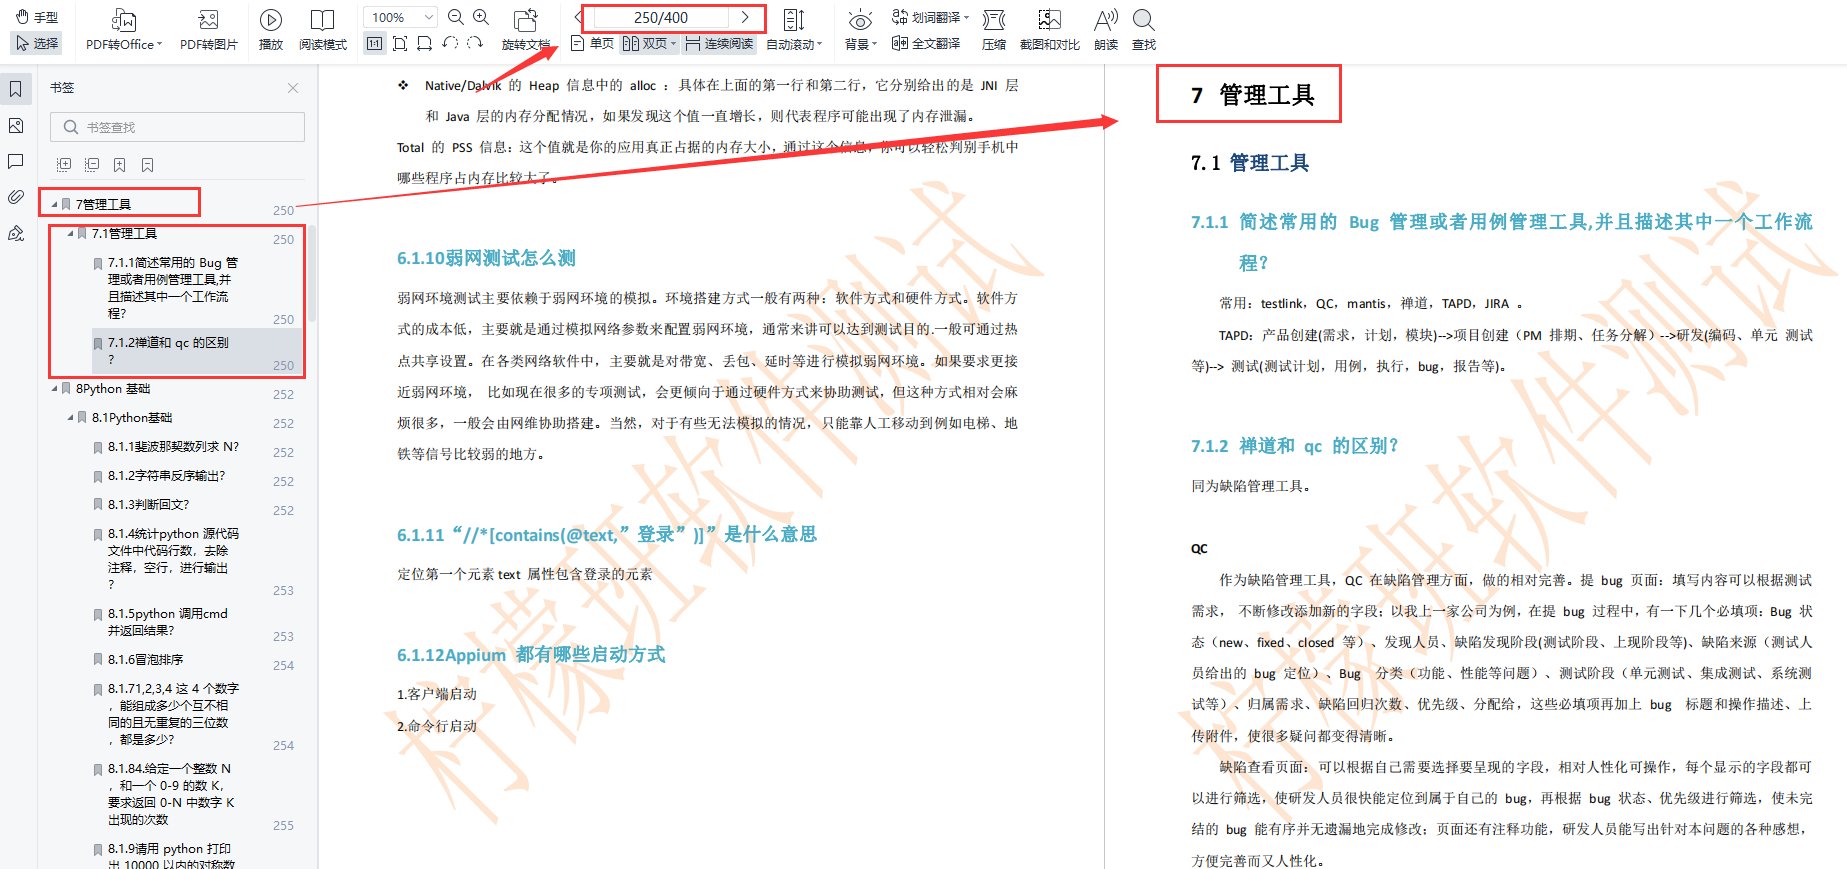Open the 100% zoom level dropdown
Screen dimensions: 1847x869
tap(400, 17)
